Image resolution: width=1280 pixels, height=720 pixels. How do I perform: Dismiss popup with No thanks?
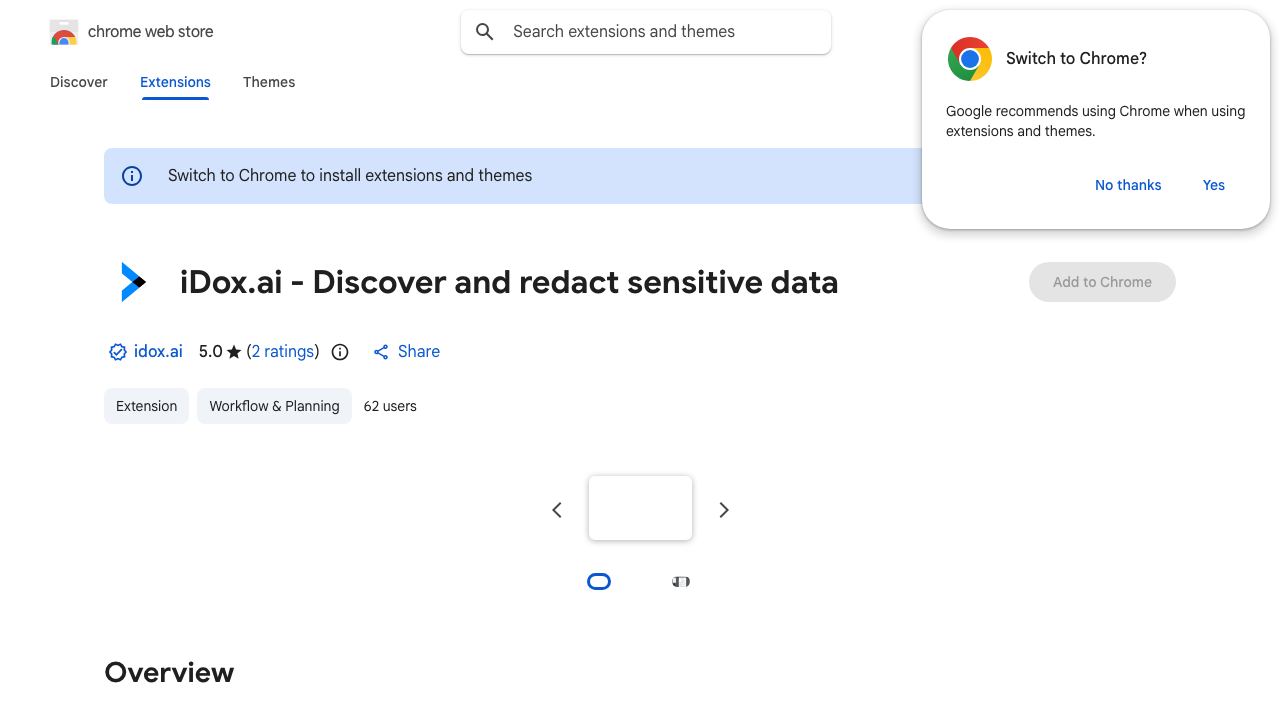pyautogui.click(x=1128, y=185)
